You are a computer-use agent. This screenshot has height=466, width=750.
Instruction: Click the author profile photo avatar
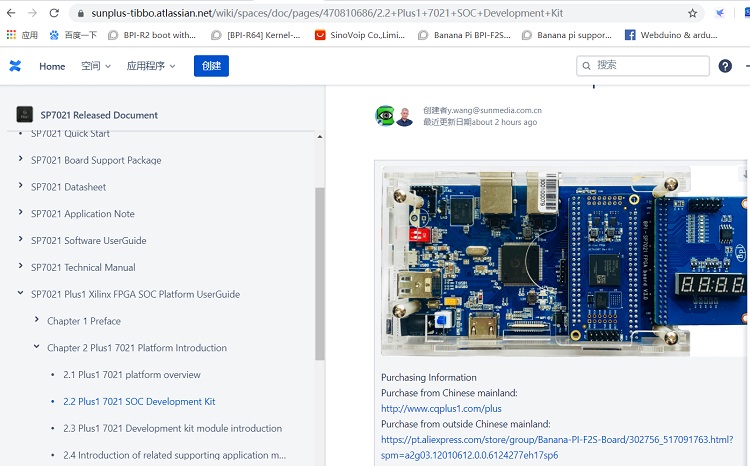(x=405, y=117)
